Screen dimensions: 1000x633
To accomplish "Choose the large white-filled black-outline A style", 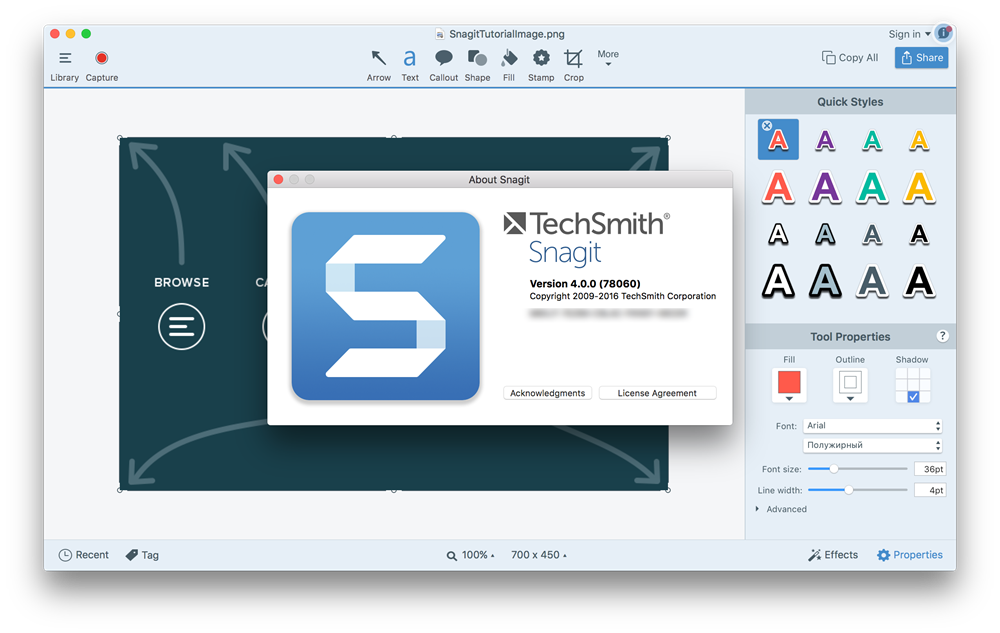I will (x=778, y=282).
